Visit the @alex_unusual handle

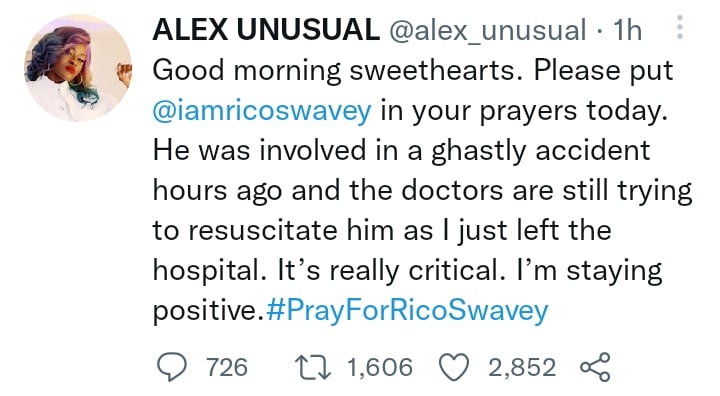488,30
